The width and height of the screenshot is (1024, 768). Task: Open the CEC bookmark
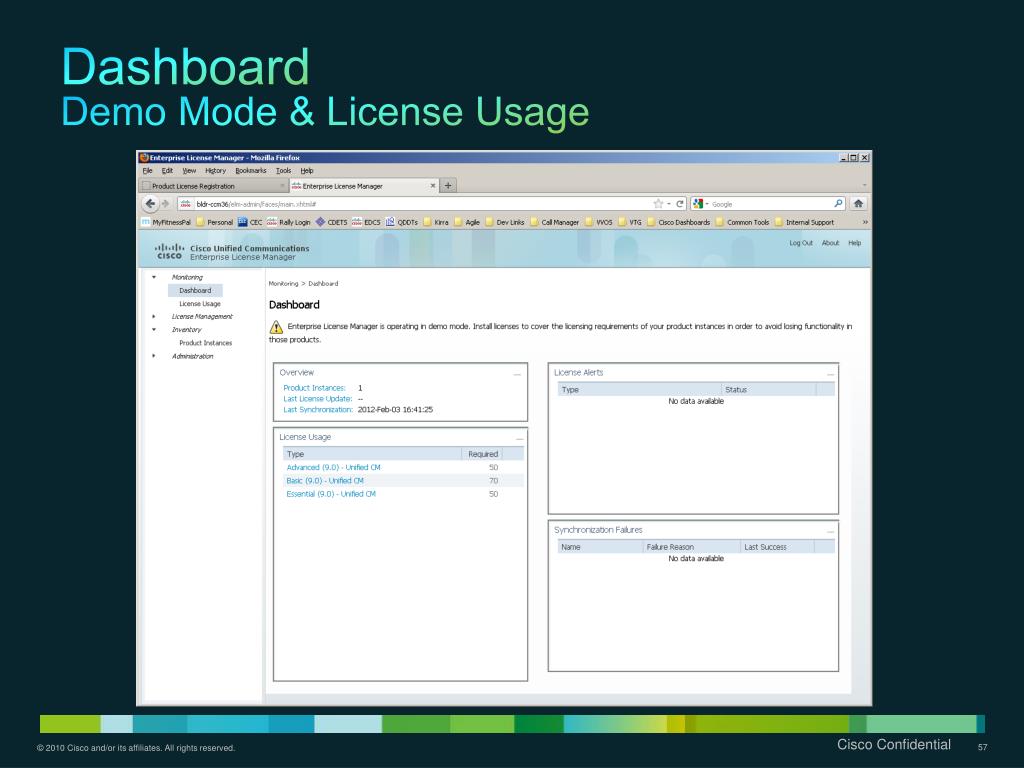[250, 222]
